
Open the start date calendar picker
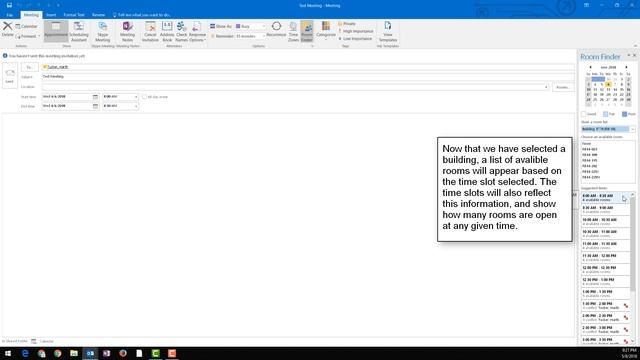click(95, 97)
